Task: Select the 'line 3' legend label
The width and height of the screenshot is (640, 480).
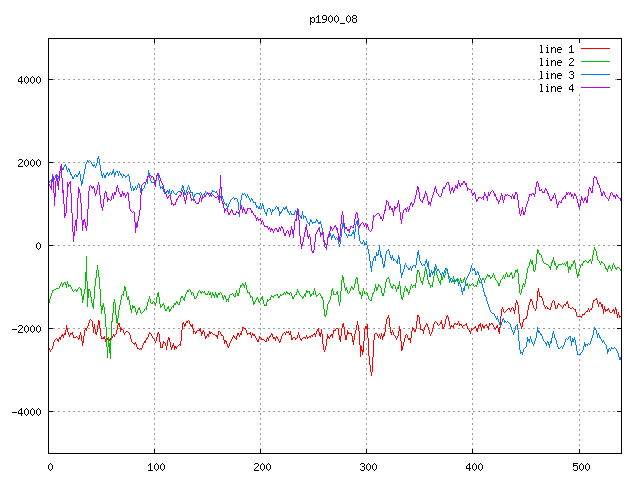Action: 556,75
